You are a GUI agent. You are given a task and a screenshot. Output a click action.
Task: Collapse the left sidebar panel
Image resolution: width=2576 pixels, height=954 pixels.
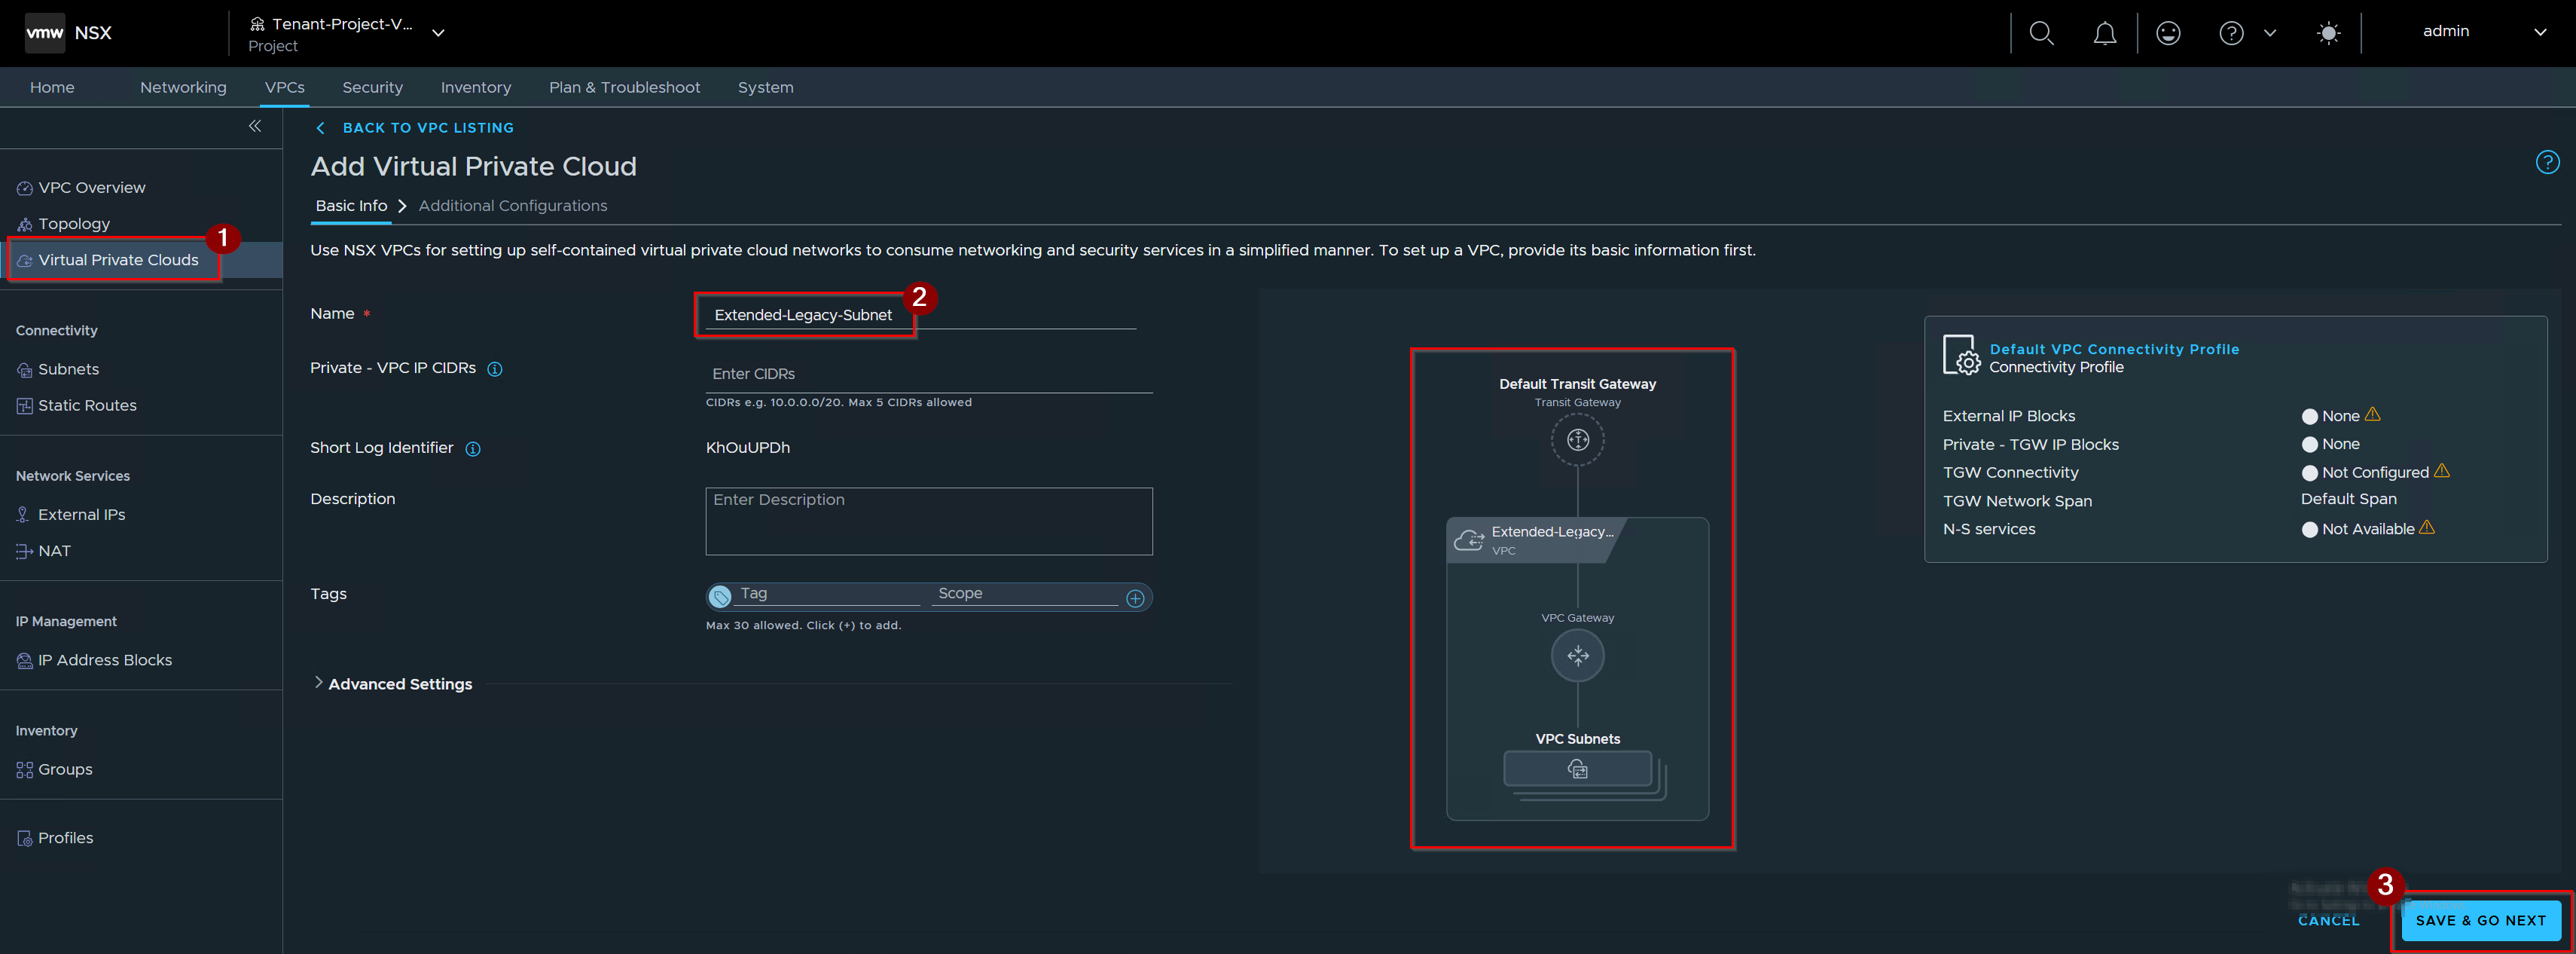pos(255,126)
